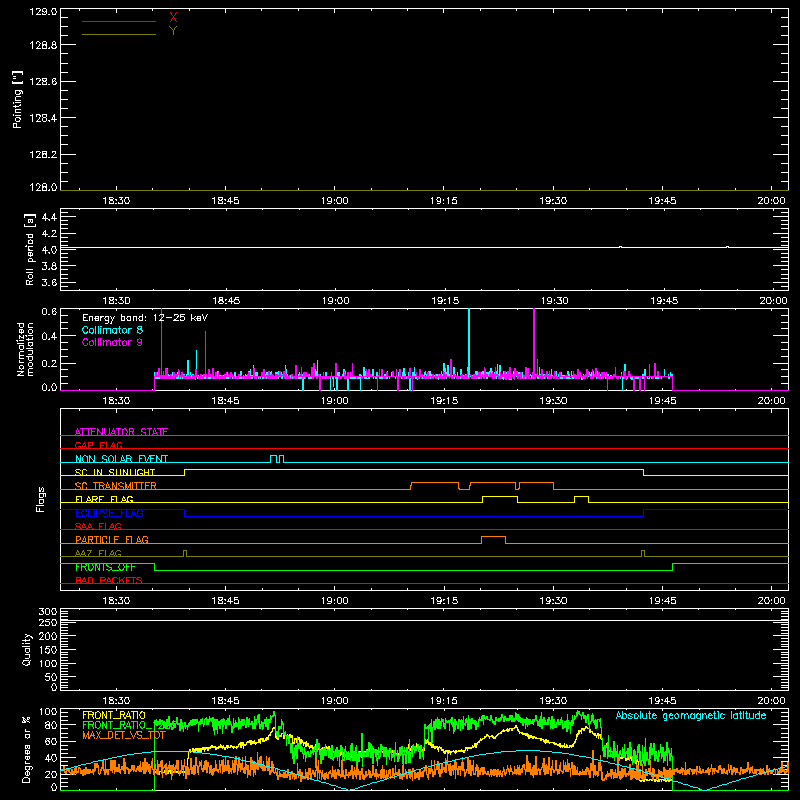This screenshot has width=800, height=800.
Task: Click the SAA_FLAG label
Action: click(x=98, y=526)
